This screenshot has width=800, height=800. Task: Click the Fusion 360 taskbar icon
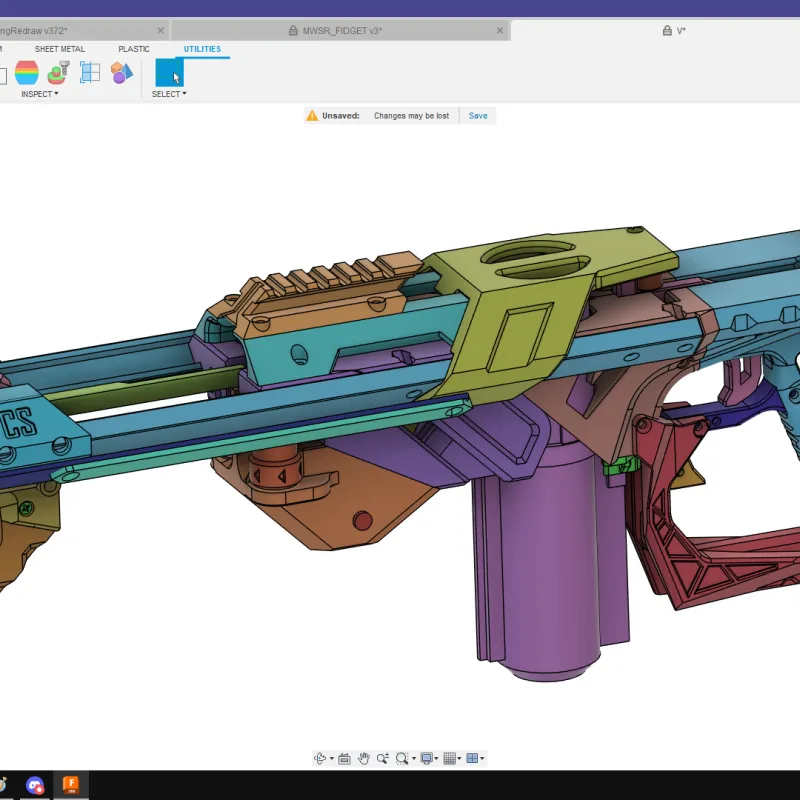pyautogui.click(x=71, y=785)
